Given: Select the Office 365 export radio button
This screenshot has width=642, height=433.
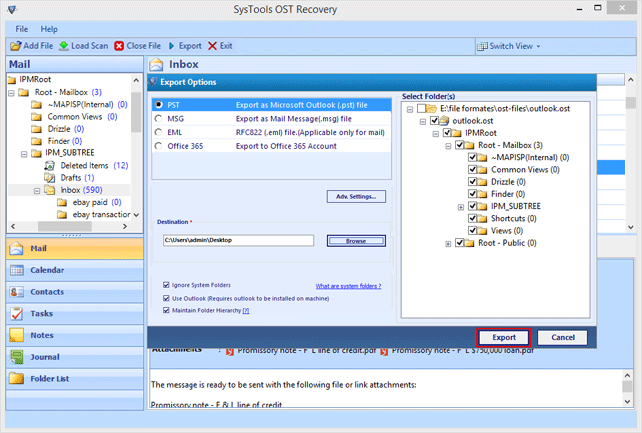Looking at the screenshot, I should (158, 146).
